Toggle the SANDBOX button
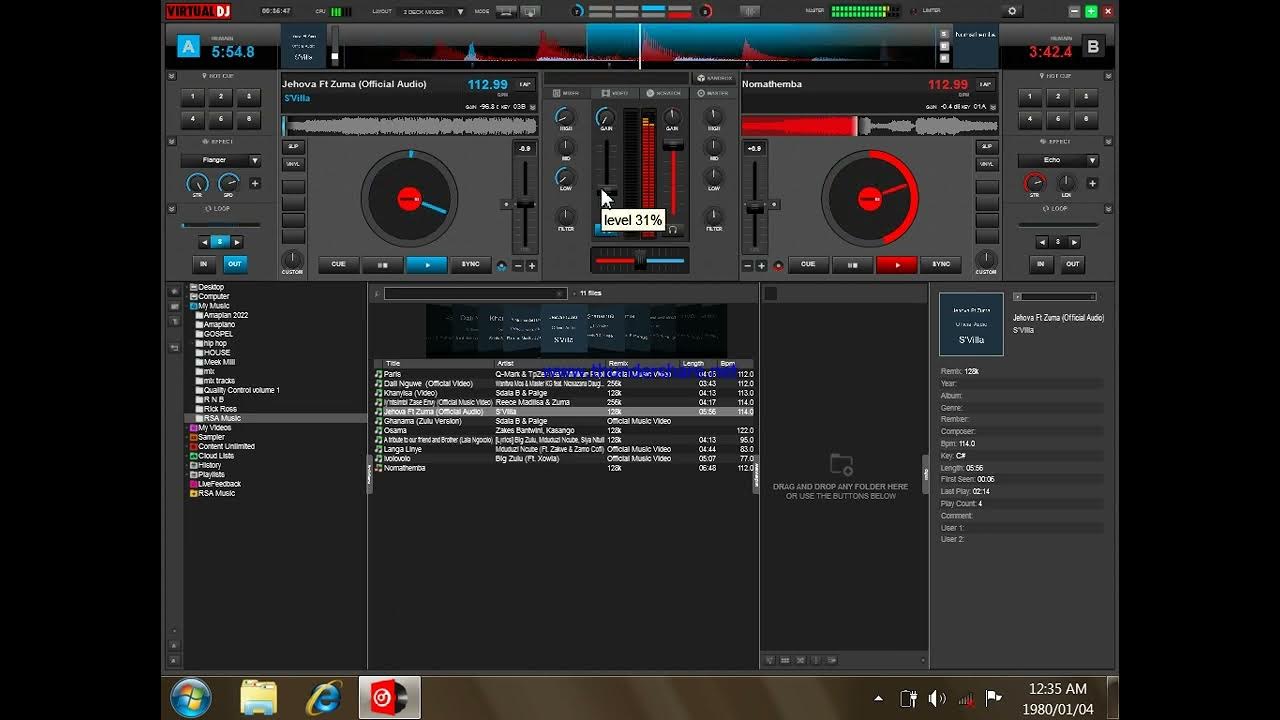The width and height of the screenshot is (1280, 720). [713, 78]
